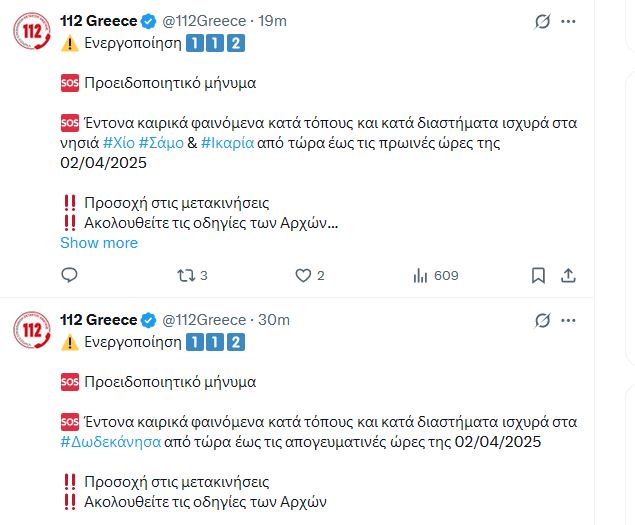
Task: Open the #Ικαρία hashtag
Action: 233,143
